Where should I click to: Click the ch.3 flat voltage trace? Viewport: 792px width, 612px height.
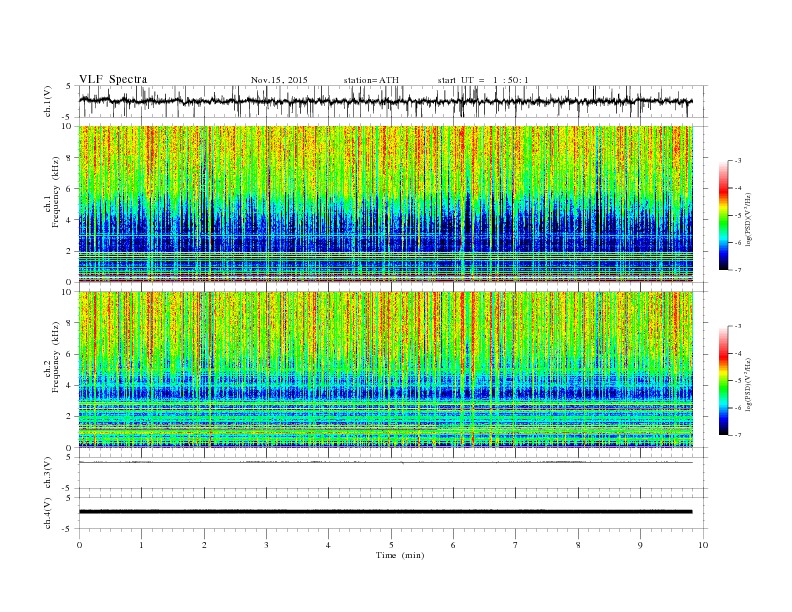click(x=385, y=462)
